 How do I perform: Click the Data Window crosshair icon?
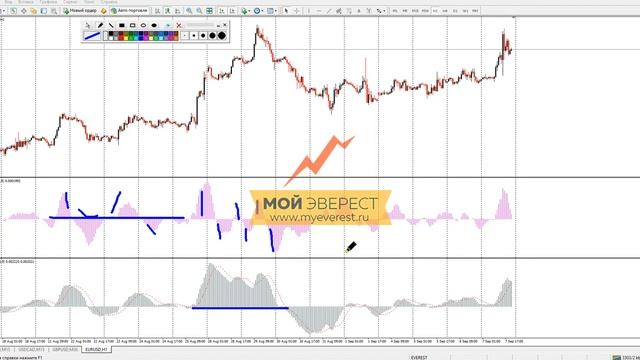click(24, 11)
